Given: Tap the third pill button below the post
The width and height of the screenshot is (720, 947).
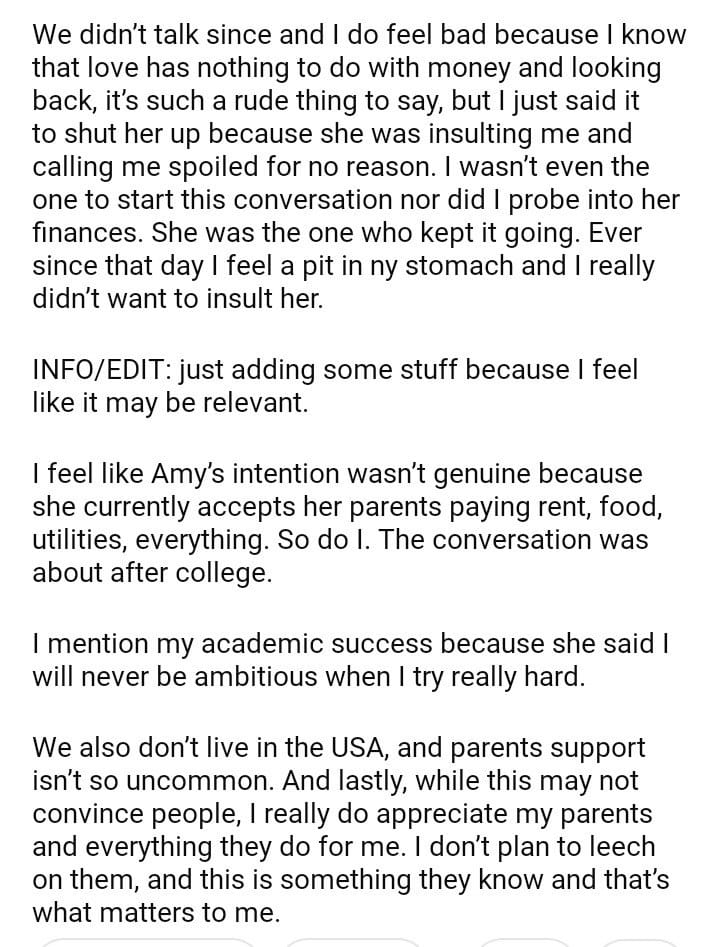Looking at the screenshot, I should pos(523,942).
